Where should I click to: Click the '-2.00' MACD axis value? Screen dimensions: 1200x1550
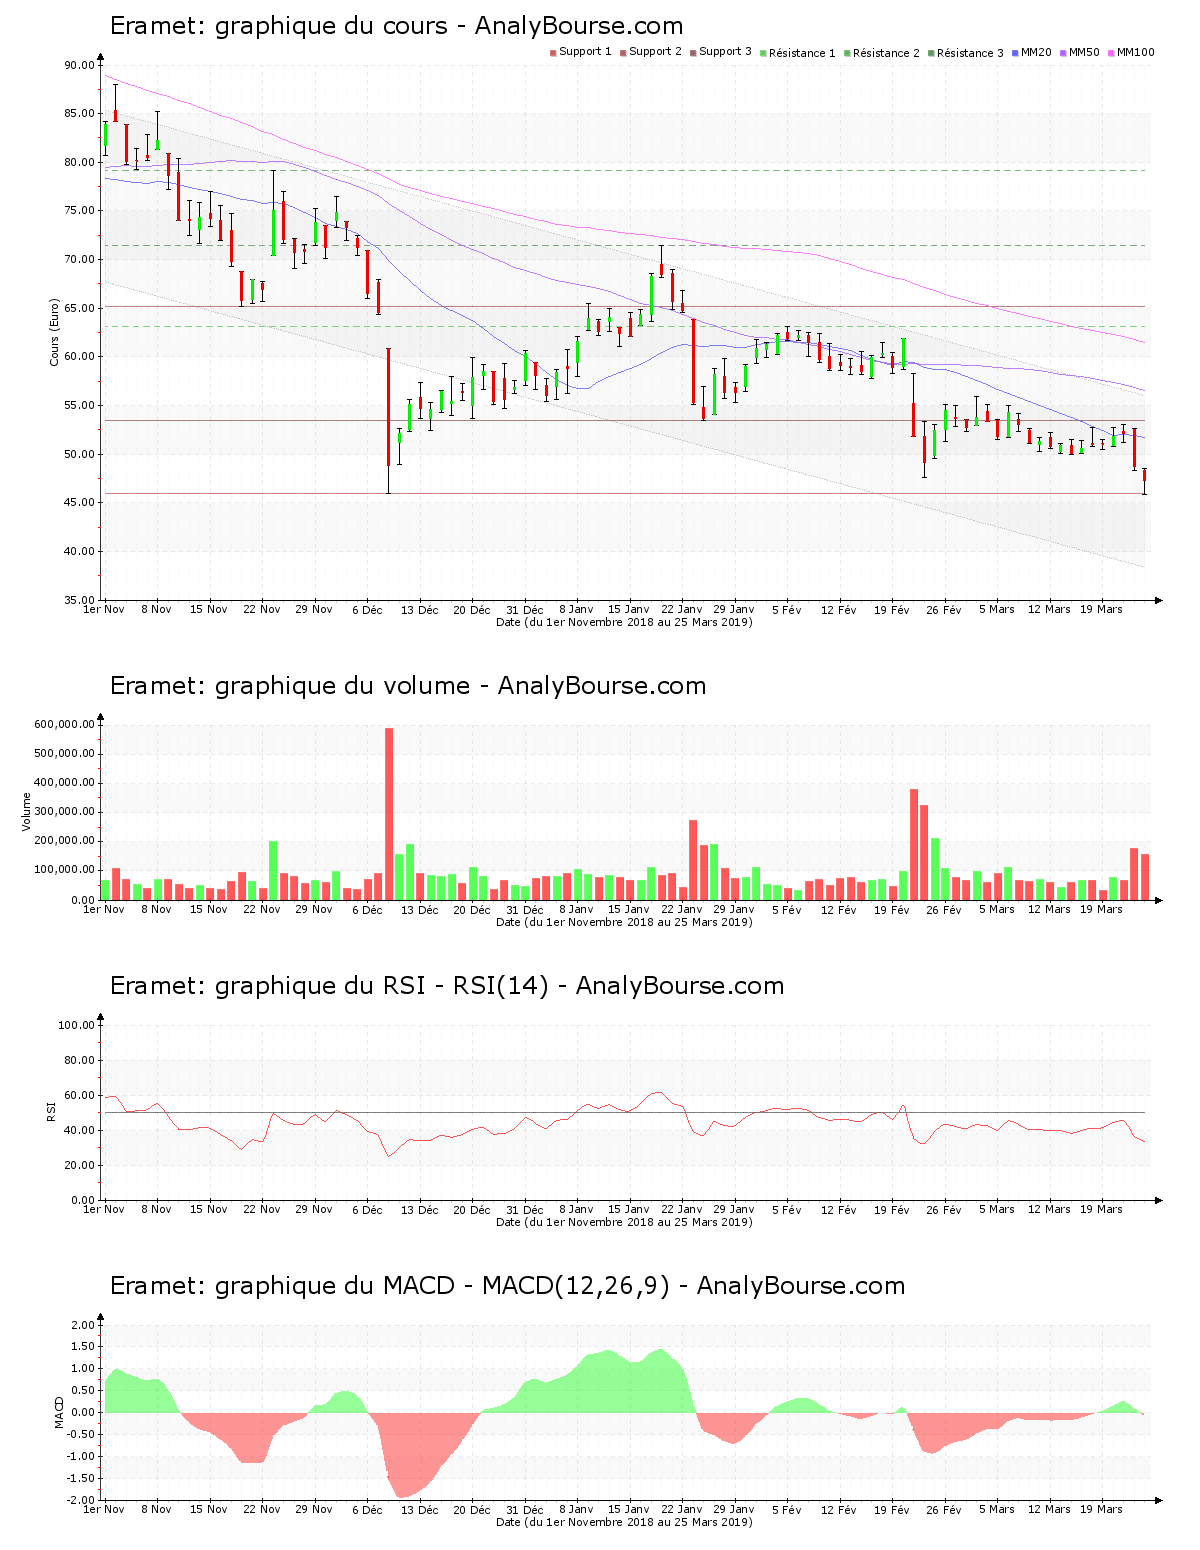83,1500
